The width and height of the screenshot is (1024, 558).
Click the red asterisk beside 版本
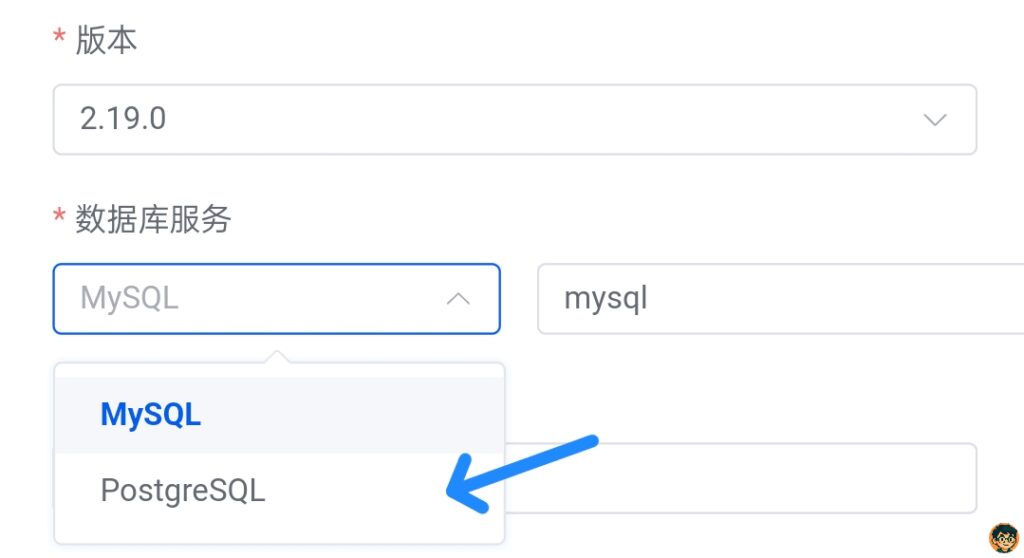click(59, 36)
